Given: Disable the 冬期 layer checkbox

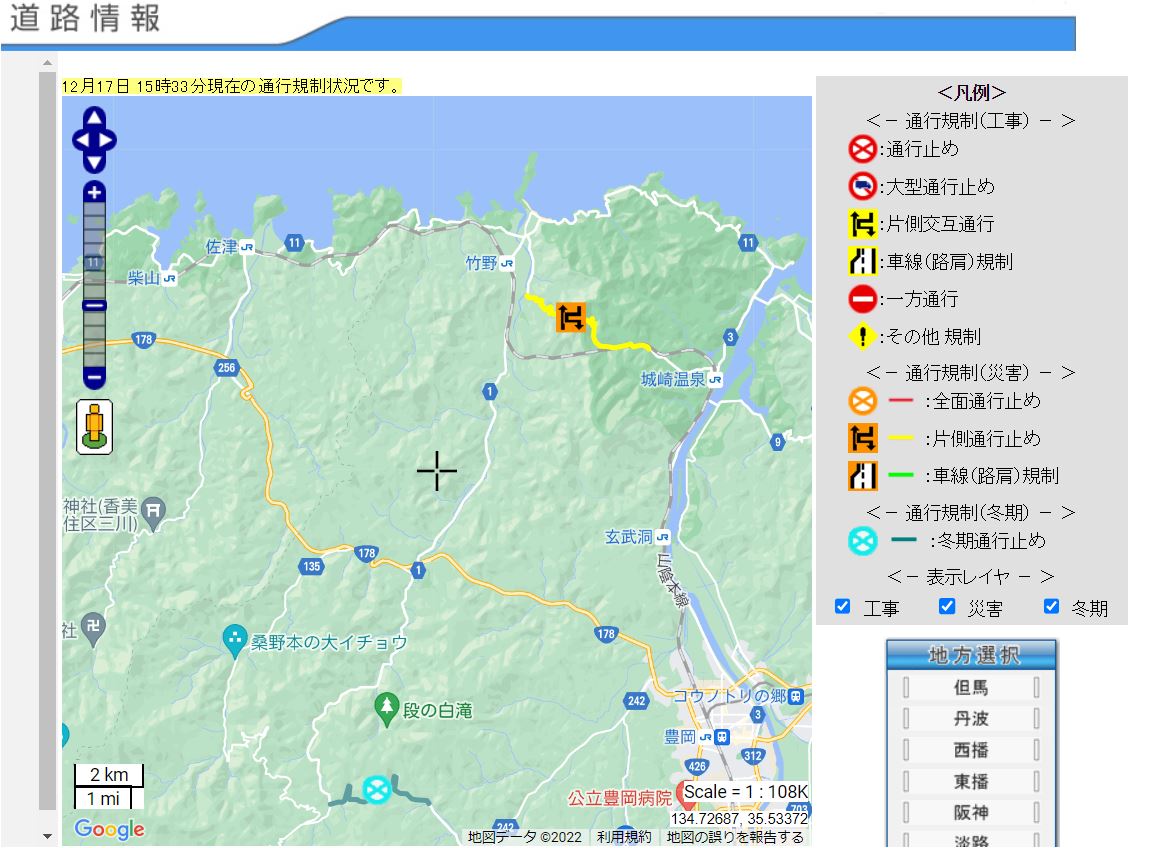Looking at the screenshot, I should tap(1051, 606).
